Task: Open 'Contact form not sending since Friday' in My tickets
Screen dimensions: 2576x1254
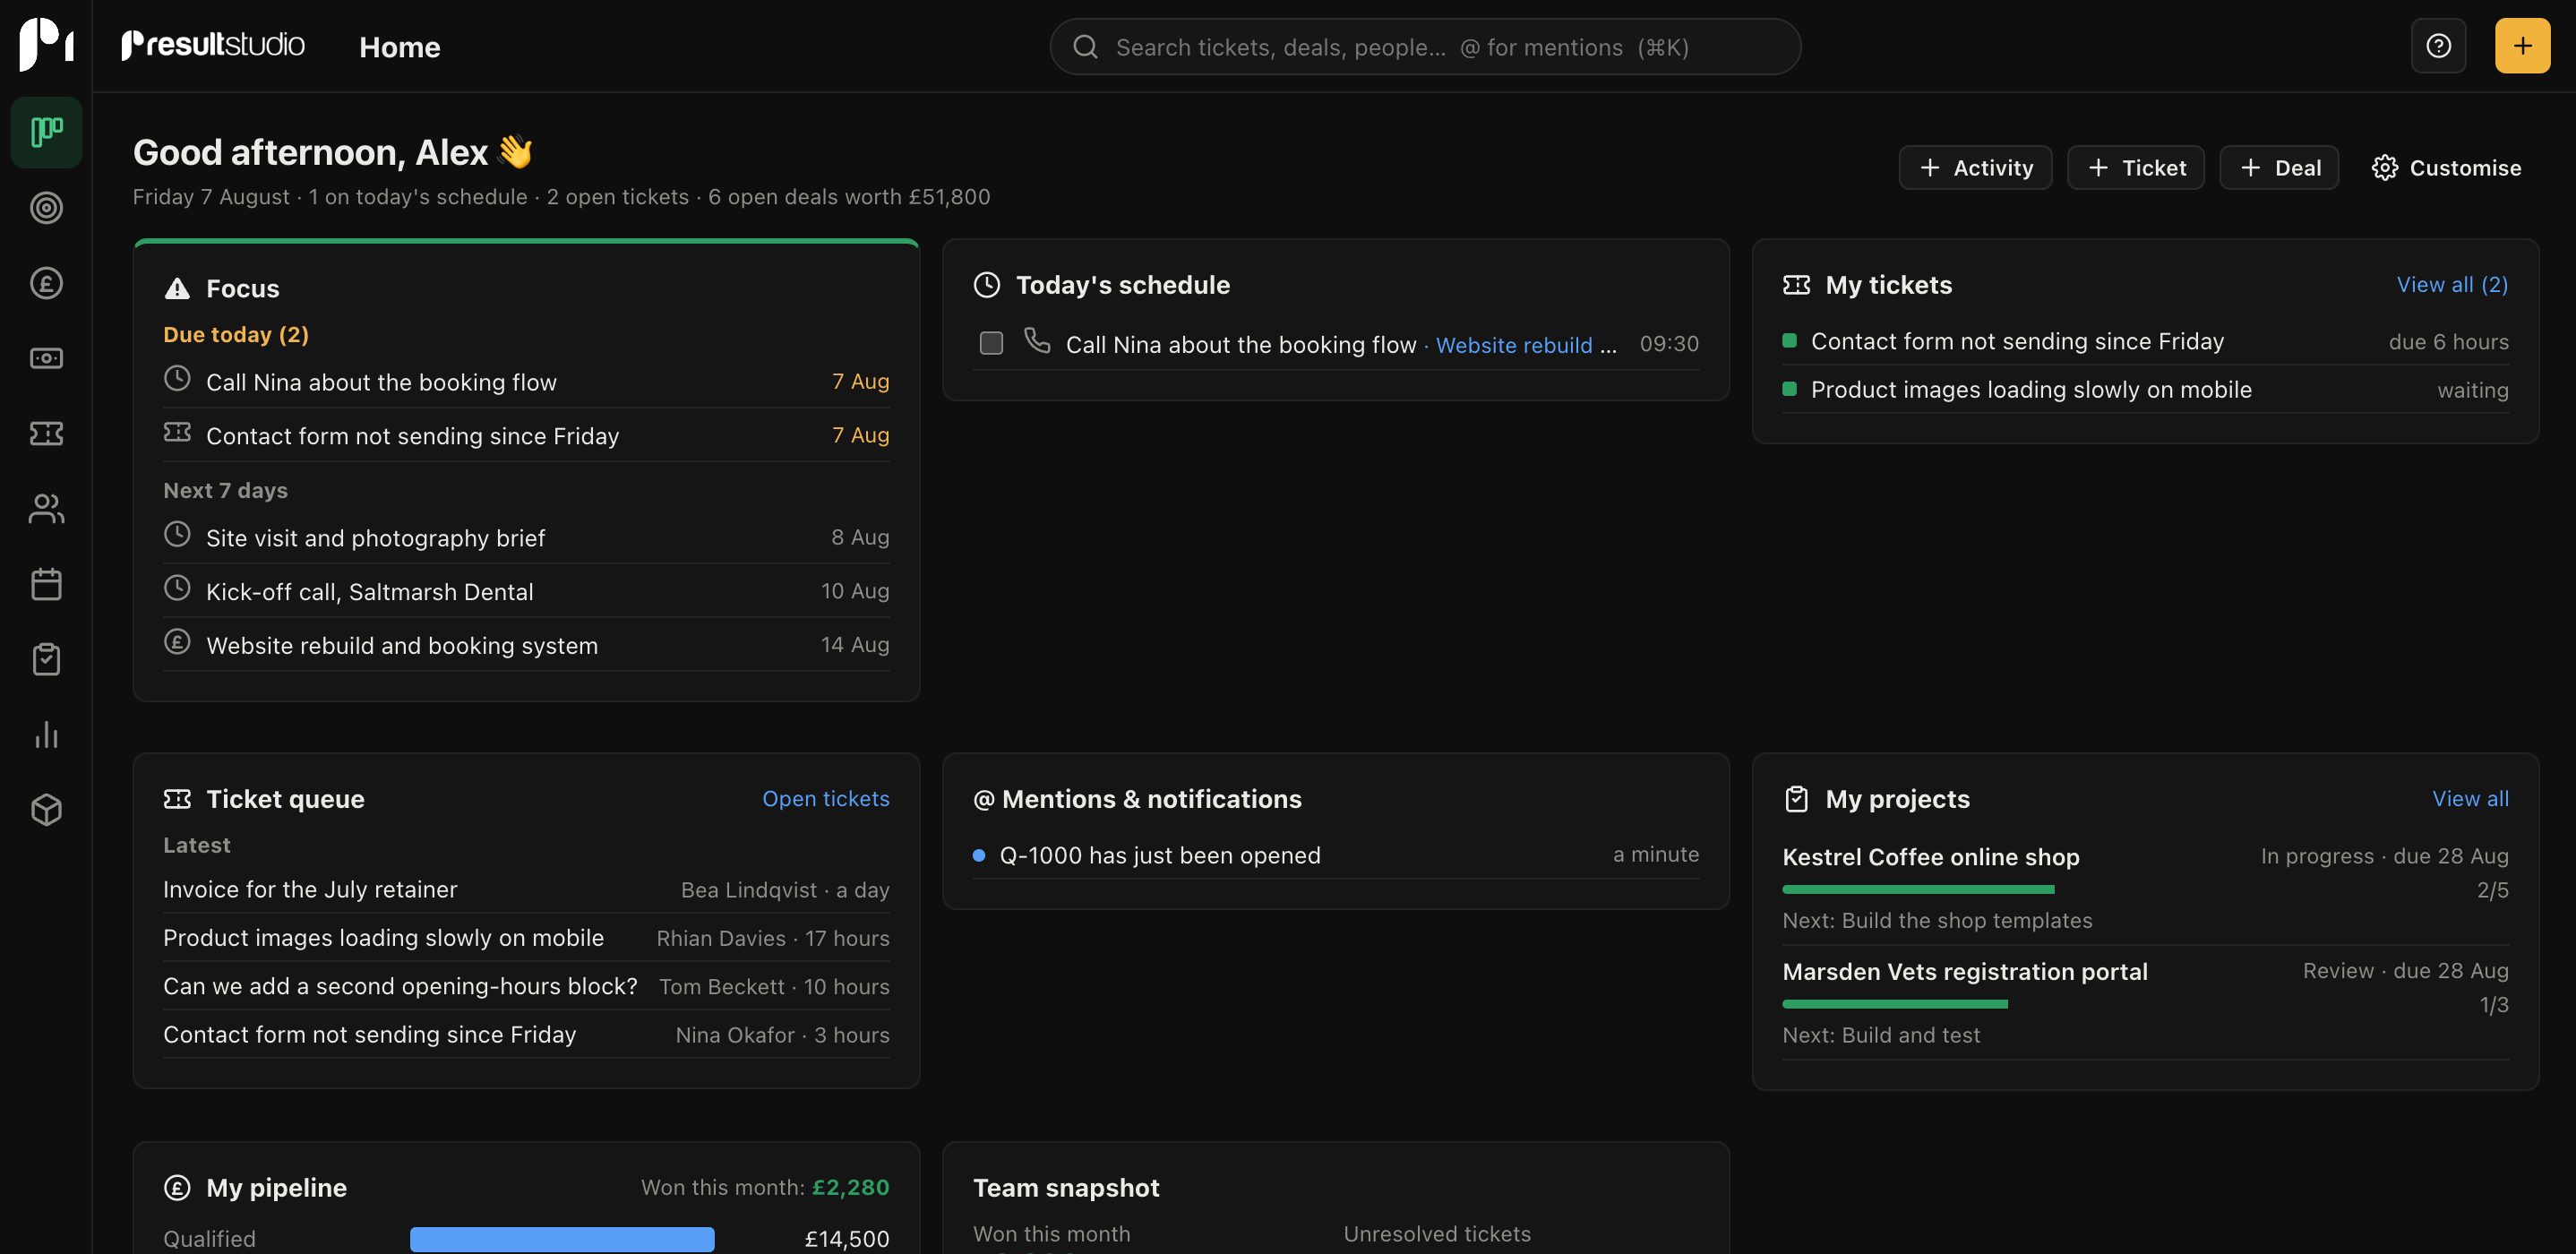Action: coord(2145,342)
